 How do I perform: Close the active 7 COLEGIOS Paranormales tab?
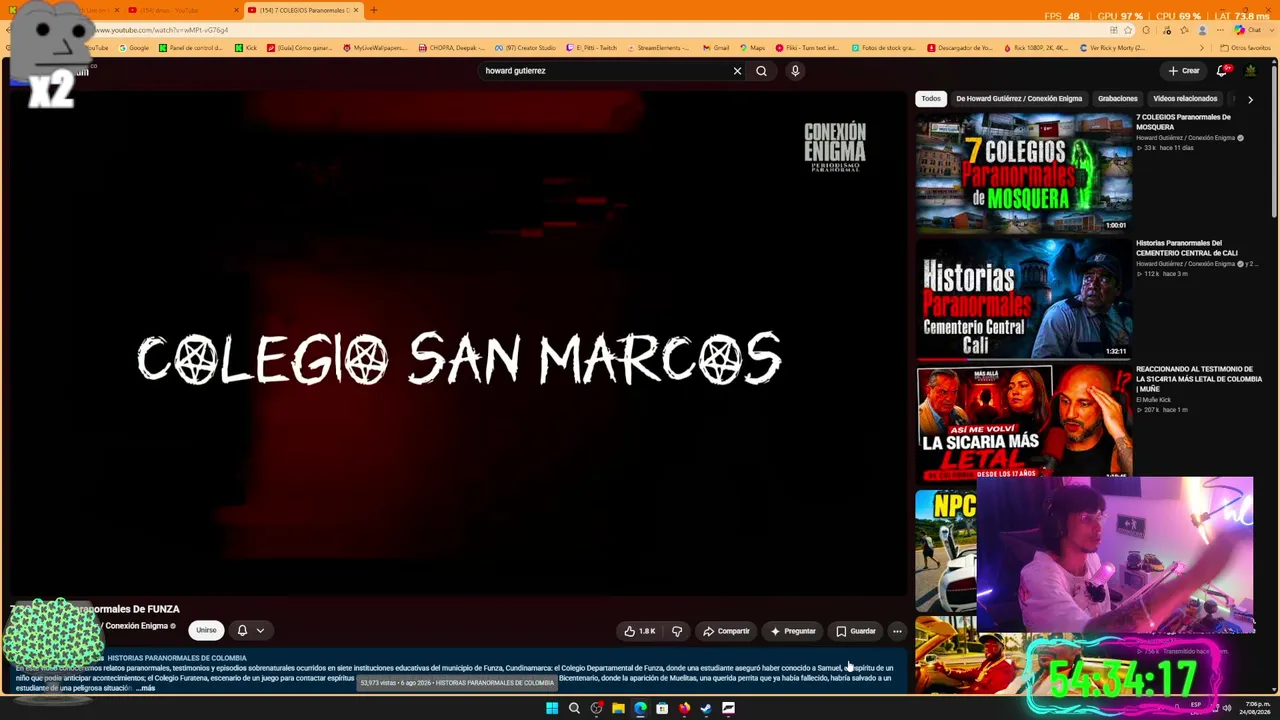[x=356, y=10]
